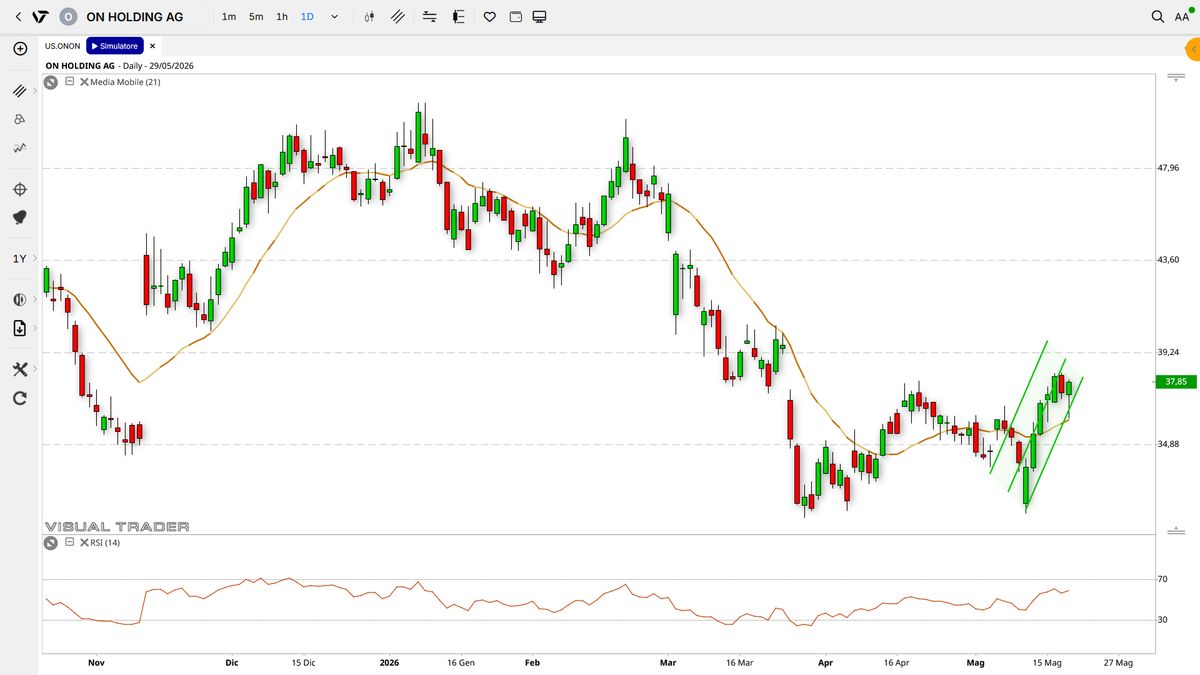Expand the tools settings submenu arrow
Image resolution: width=1200 pixels, height=675 pixels.
35,369
